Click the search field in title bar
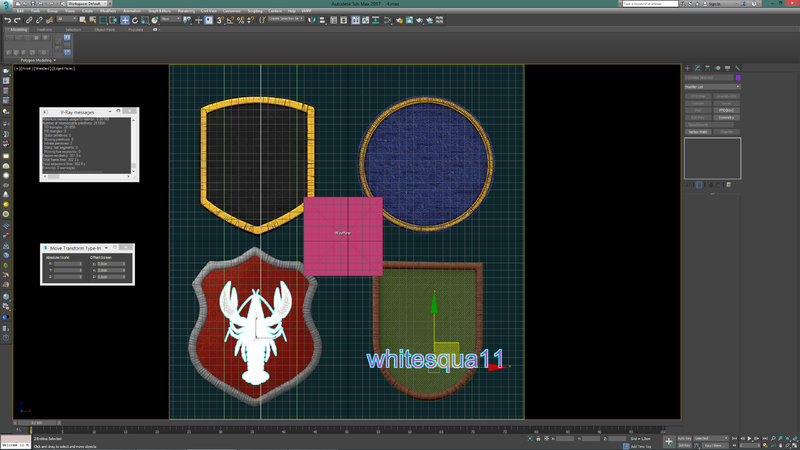This screenshot has height=450, width=800. click(x=651, y=4)
